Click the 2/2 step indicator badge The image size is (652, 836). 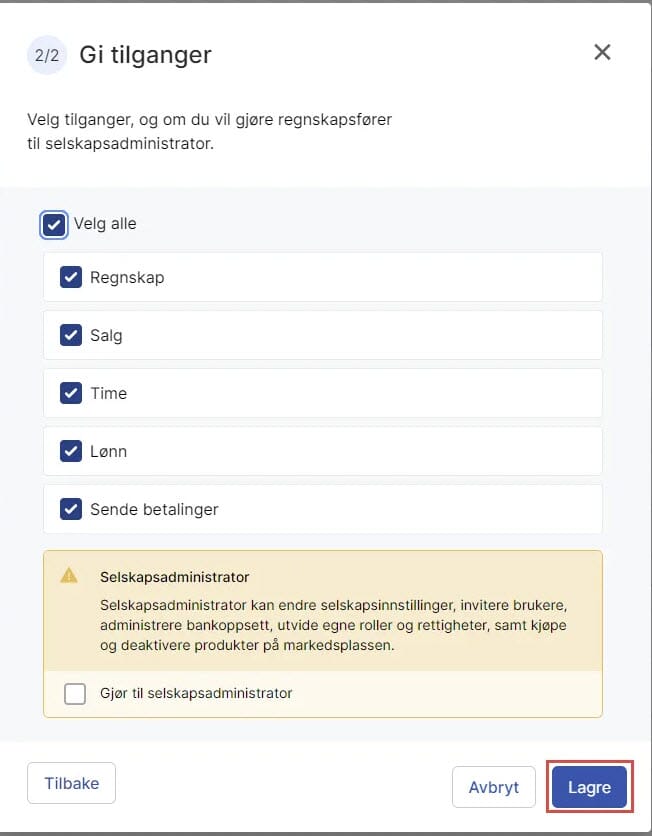[x=46, y=55]
